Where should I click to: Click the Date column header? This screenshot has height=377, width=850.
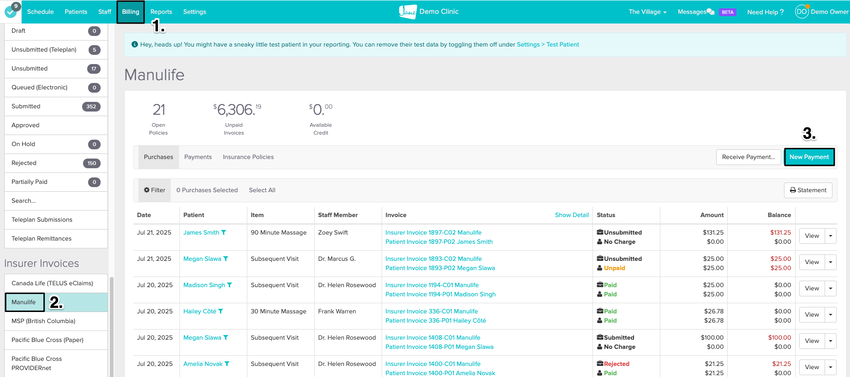(144, 215)
